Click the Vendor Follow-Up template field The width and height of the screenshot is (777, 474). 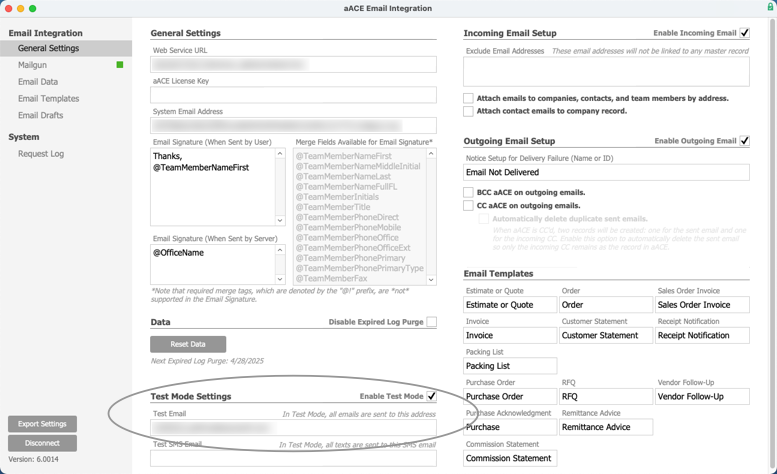pos(702,396)
